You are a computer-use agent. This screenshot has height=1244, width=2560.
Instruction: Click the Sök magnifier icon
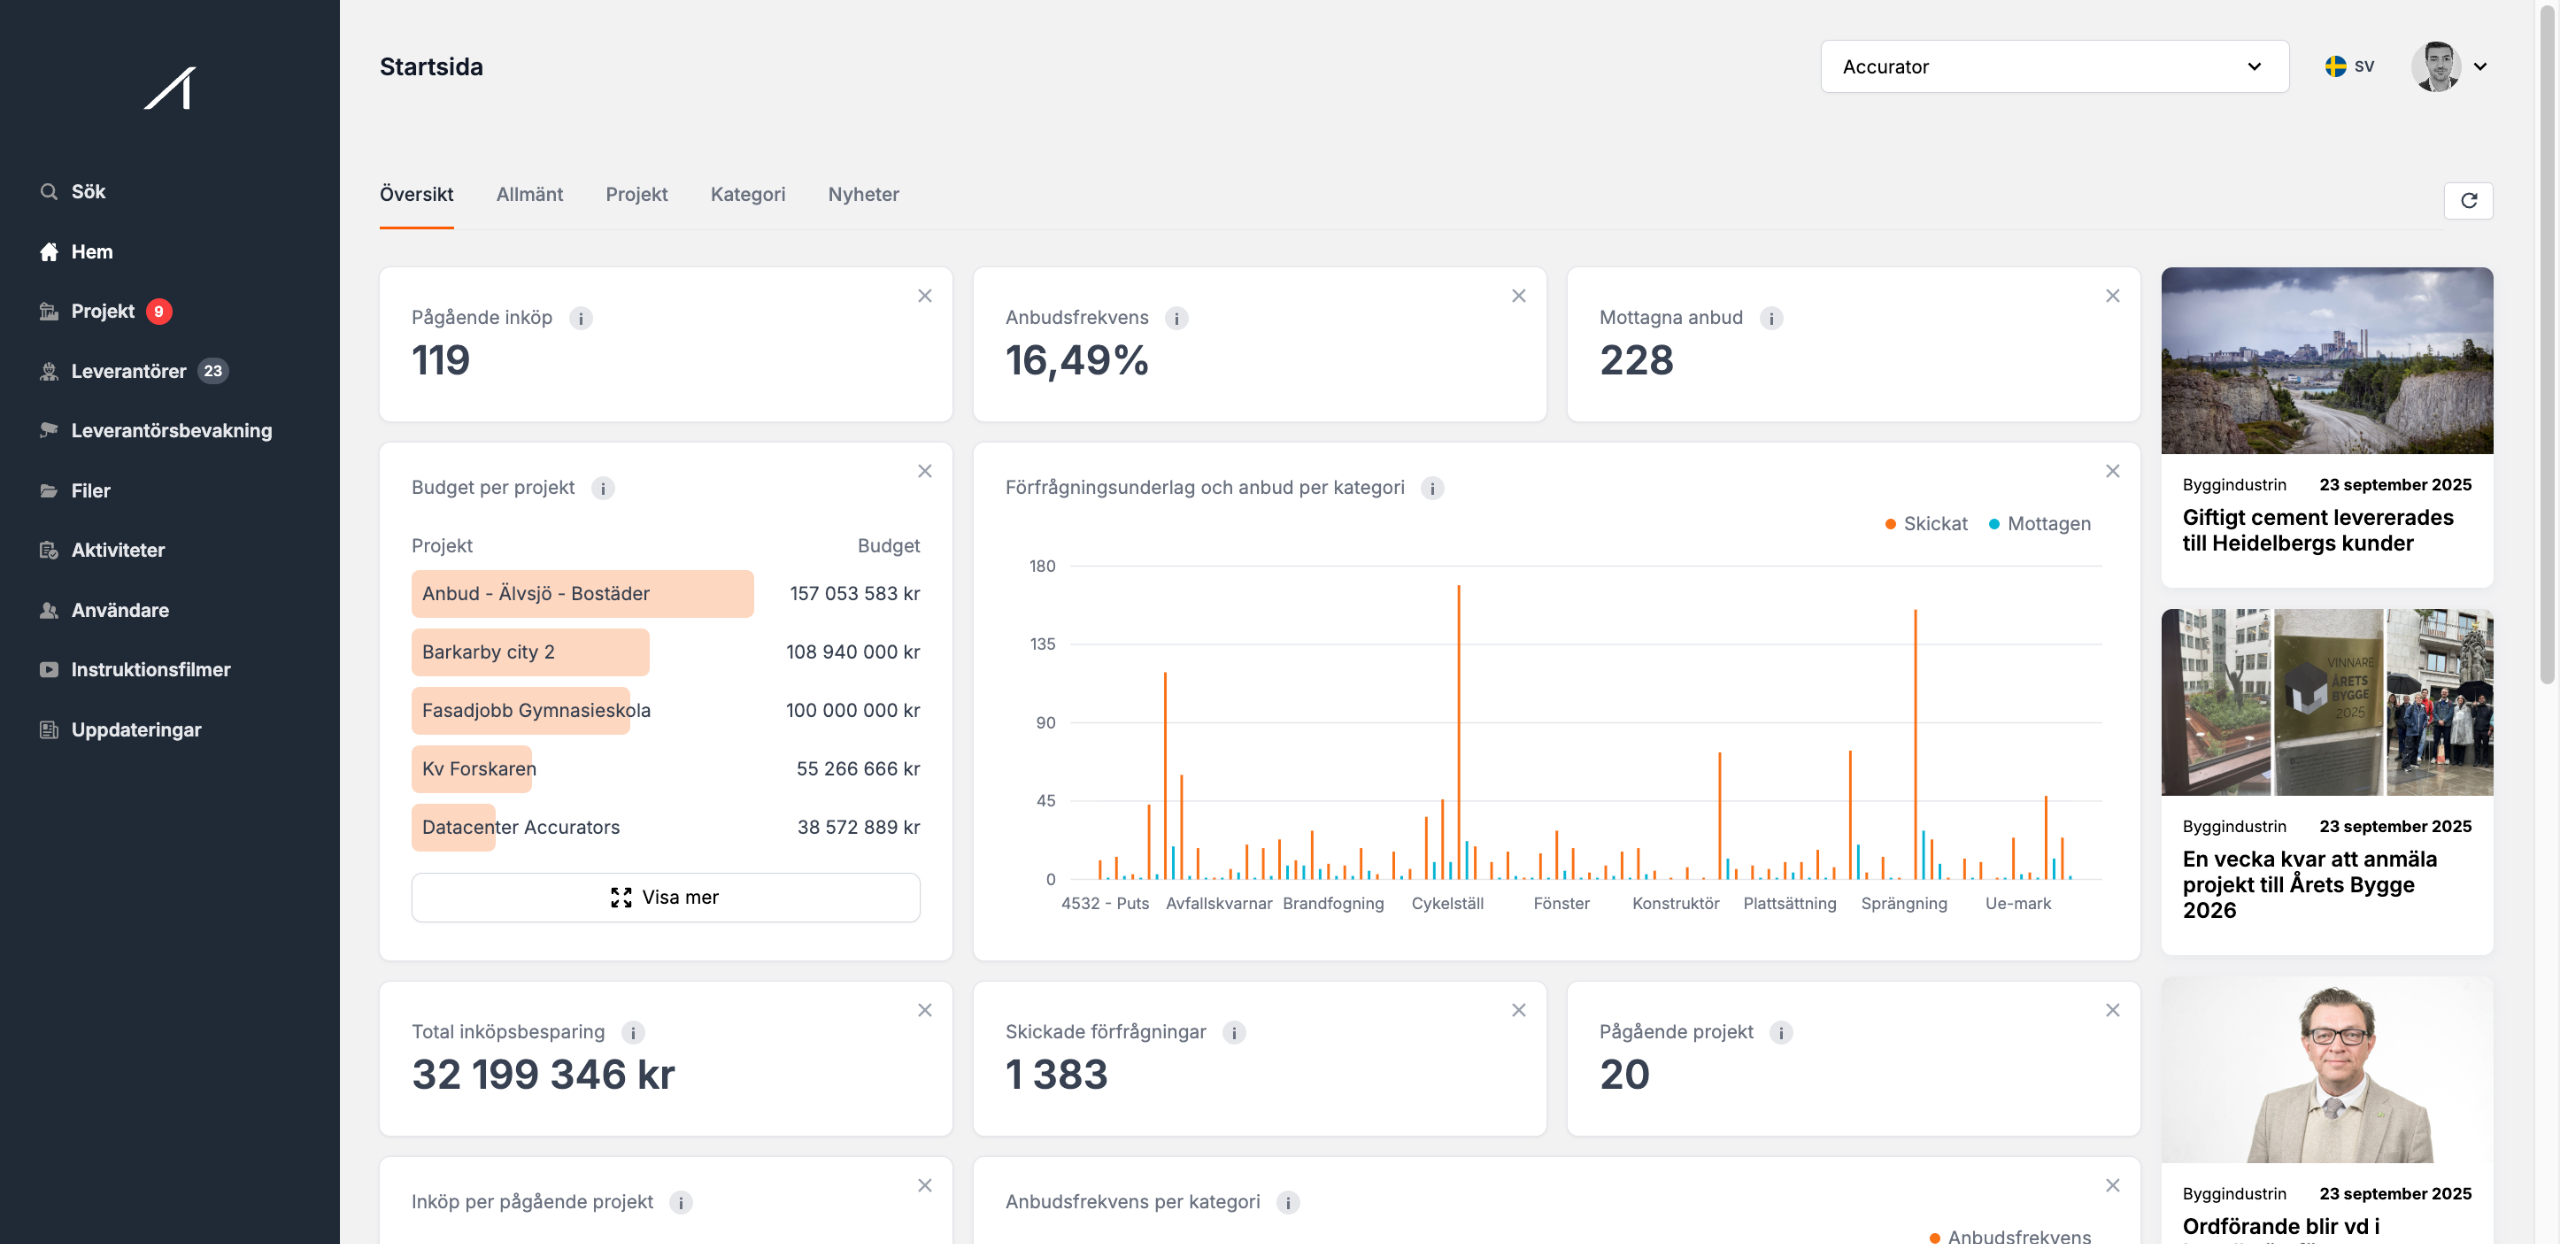[x=49, y=191]
